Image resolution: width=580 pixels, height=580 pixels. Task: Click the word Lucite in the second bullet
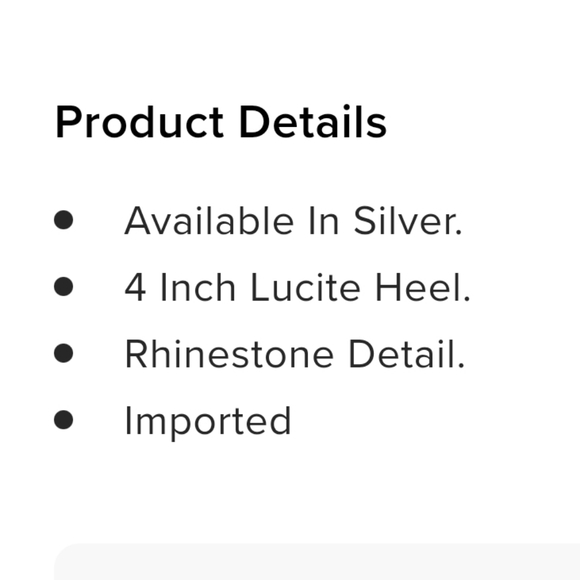coord(306,287)
